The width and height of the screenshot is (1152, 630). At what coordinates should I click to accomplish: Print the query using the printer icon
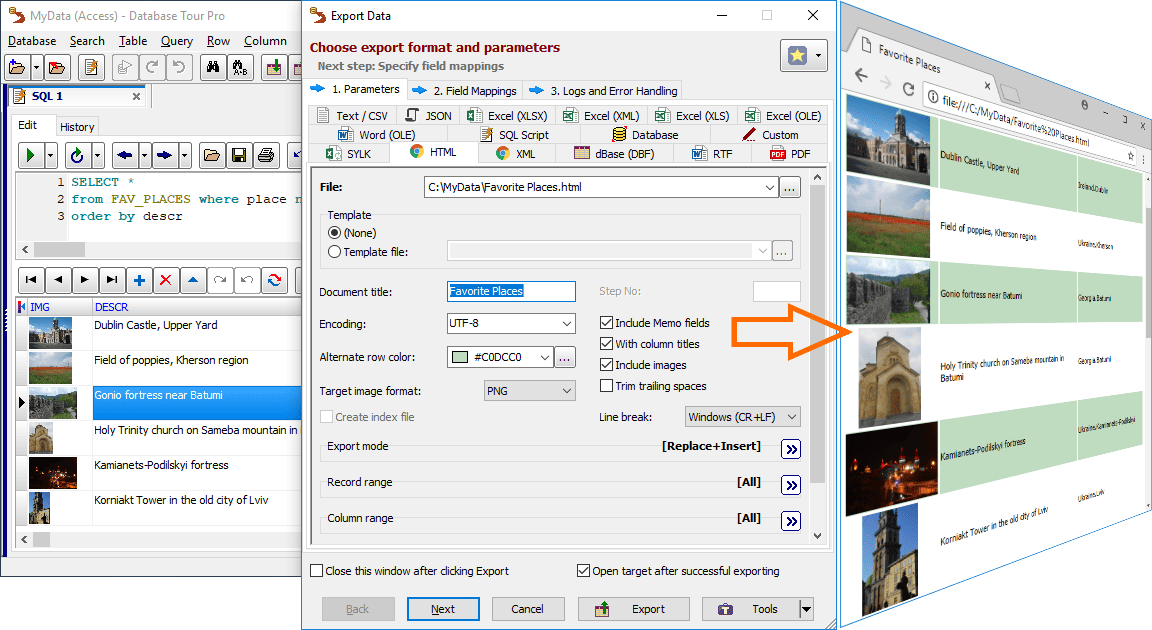click(266, 155)
